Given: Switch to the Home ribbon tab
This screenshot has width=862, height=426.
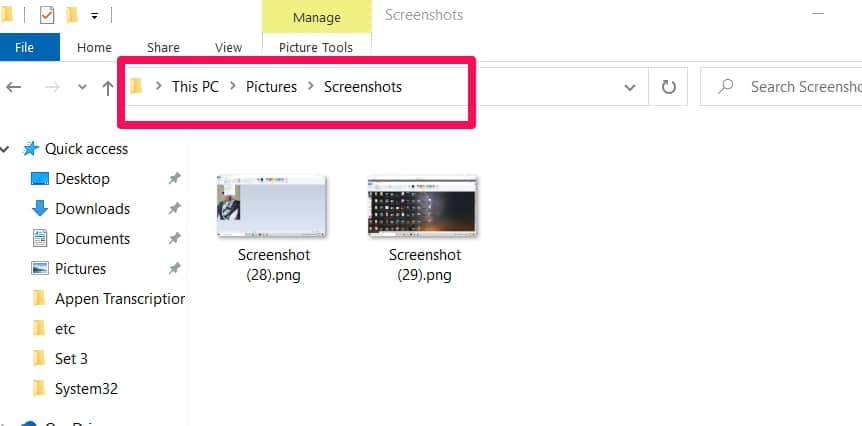Looking at the screenshot, I should tap(94, 48).
